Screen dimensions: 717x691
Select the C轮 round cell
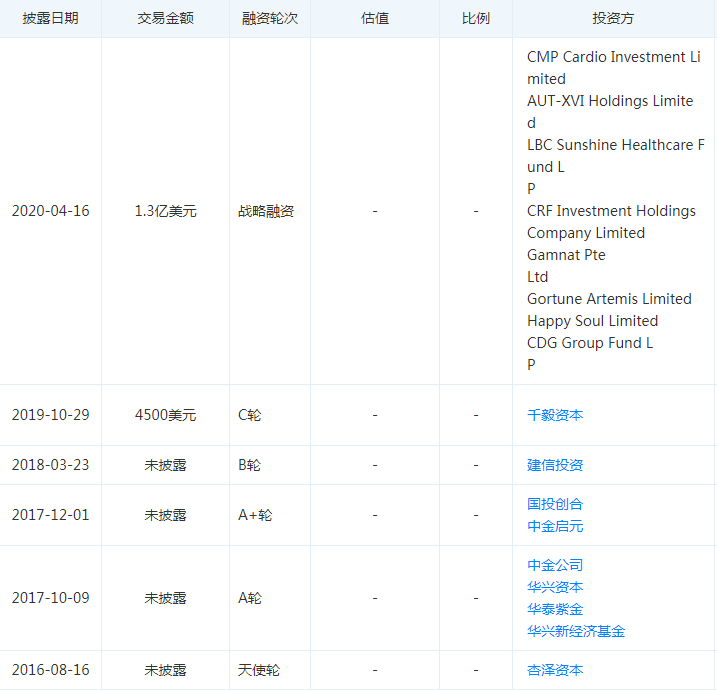(249, 415)
